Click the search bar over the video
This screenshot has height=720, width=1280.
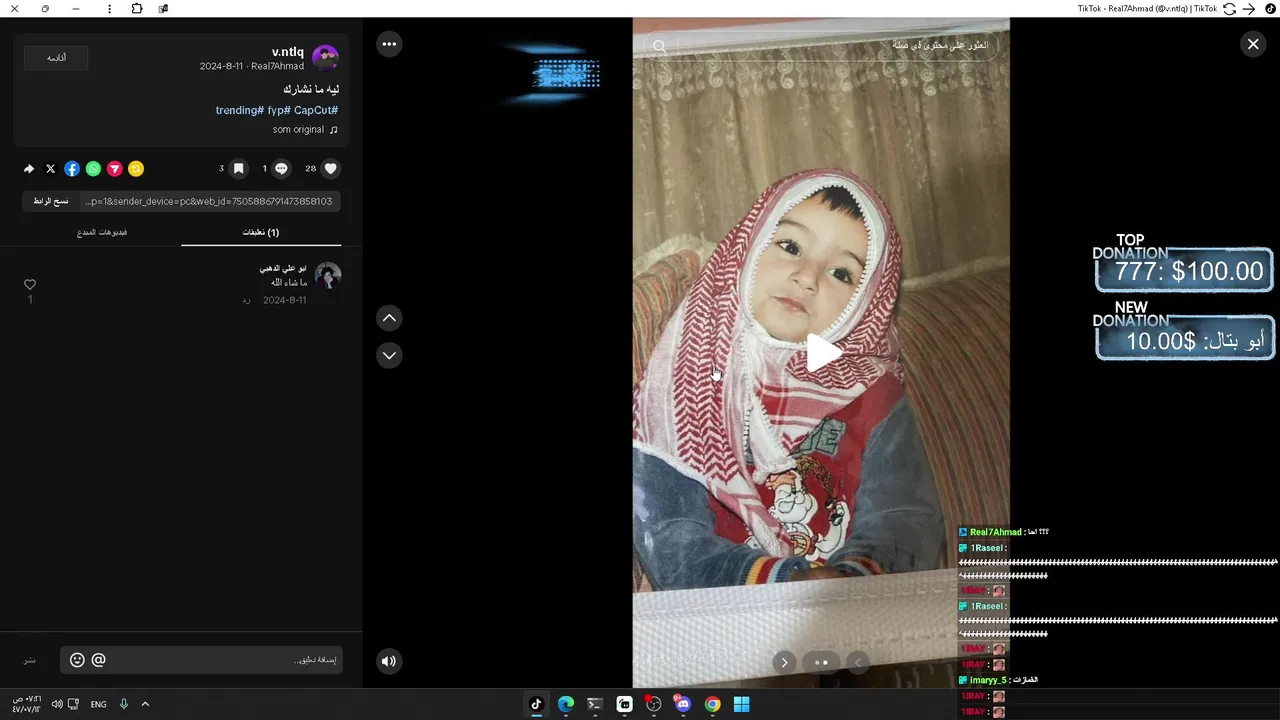(x=822, y=45)
